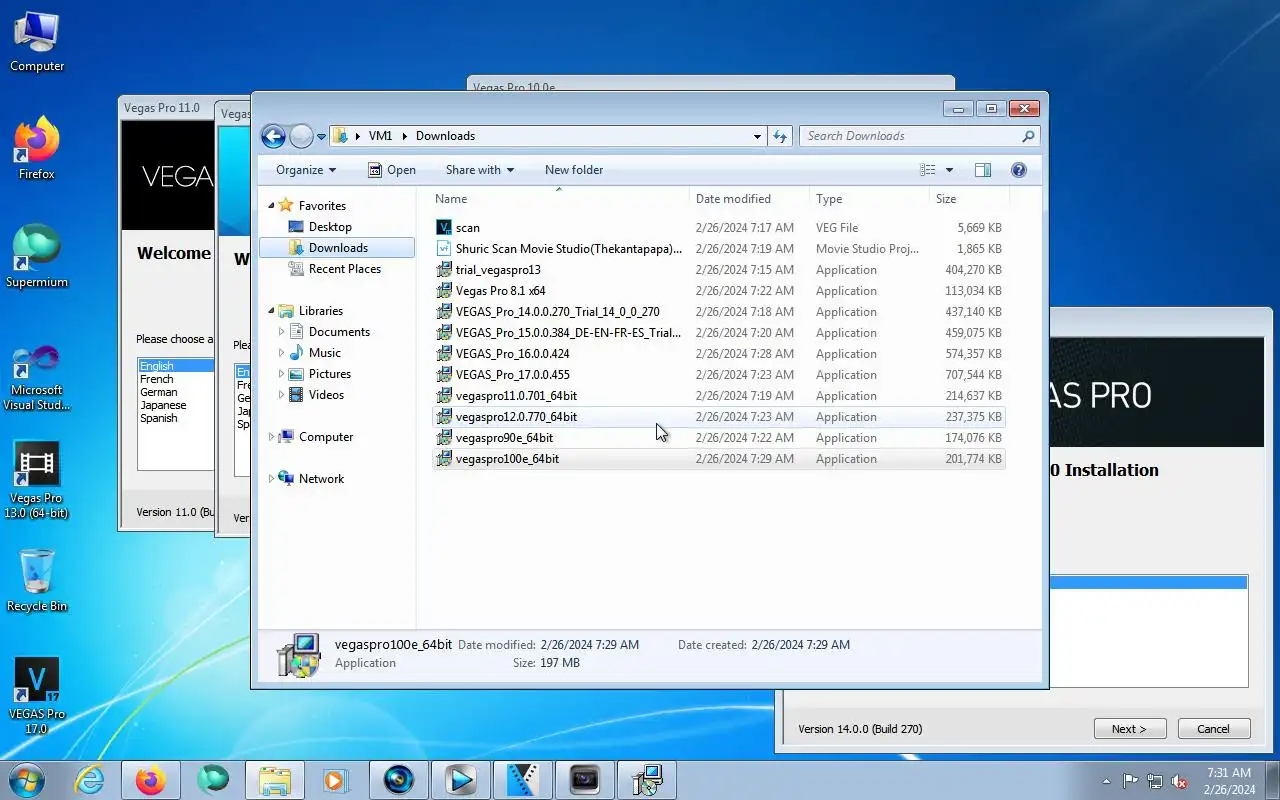Image resolution: width=1280 pixels, height=800 pixels.
Task: Click VM1 in the address breadcrumb
Action: click(380, 136)
